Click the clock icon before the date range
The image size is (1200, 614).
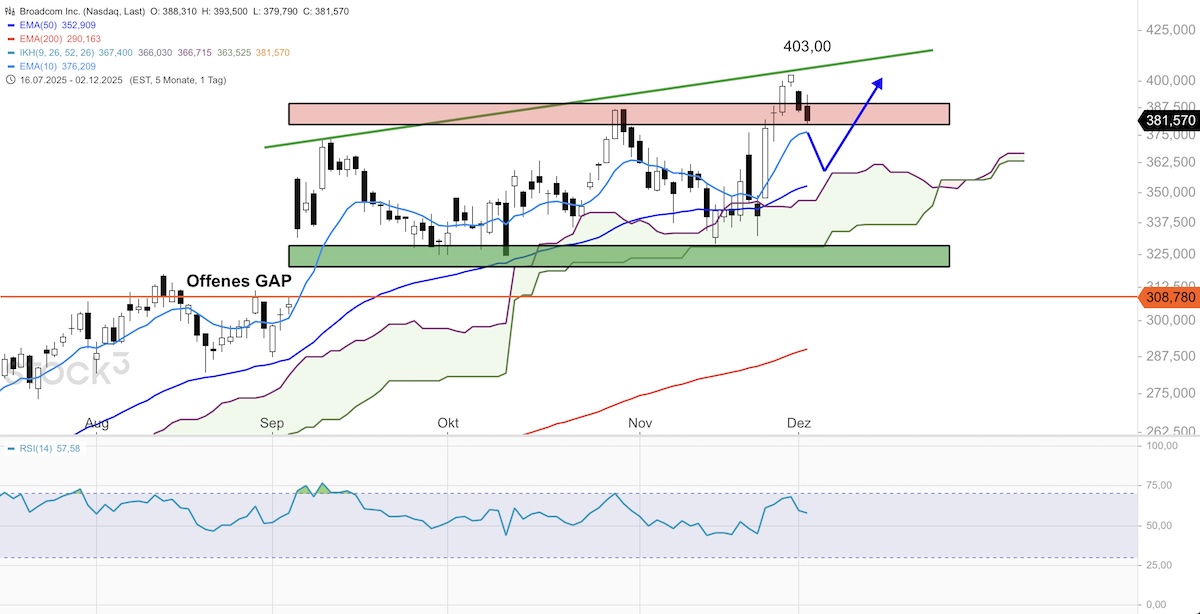tap(9, 80)
